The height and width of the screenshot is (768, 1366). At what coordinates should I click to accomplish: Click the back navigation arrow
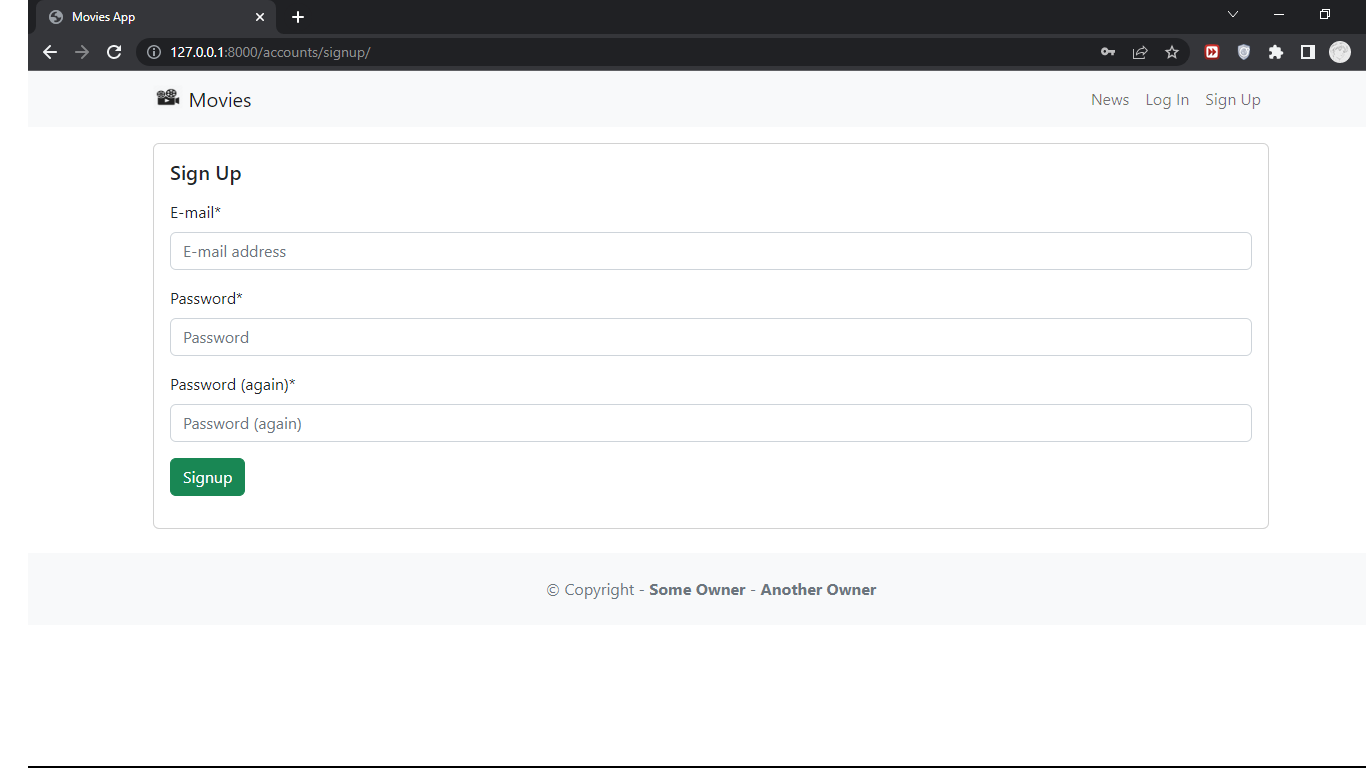[50, 52]
